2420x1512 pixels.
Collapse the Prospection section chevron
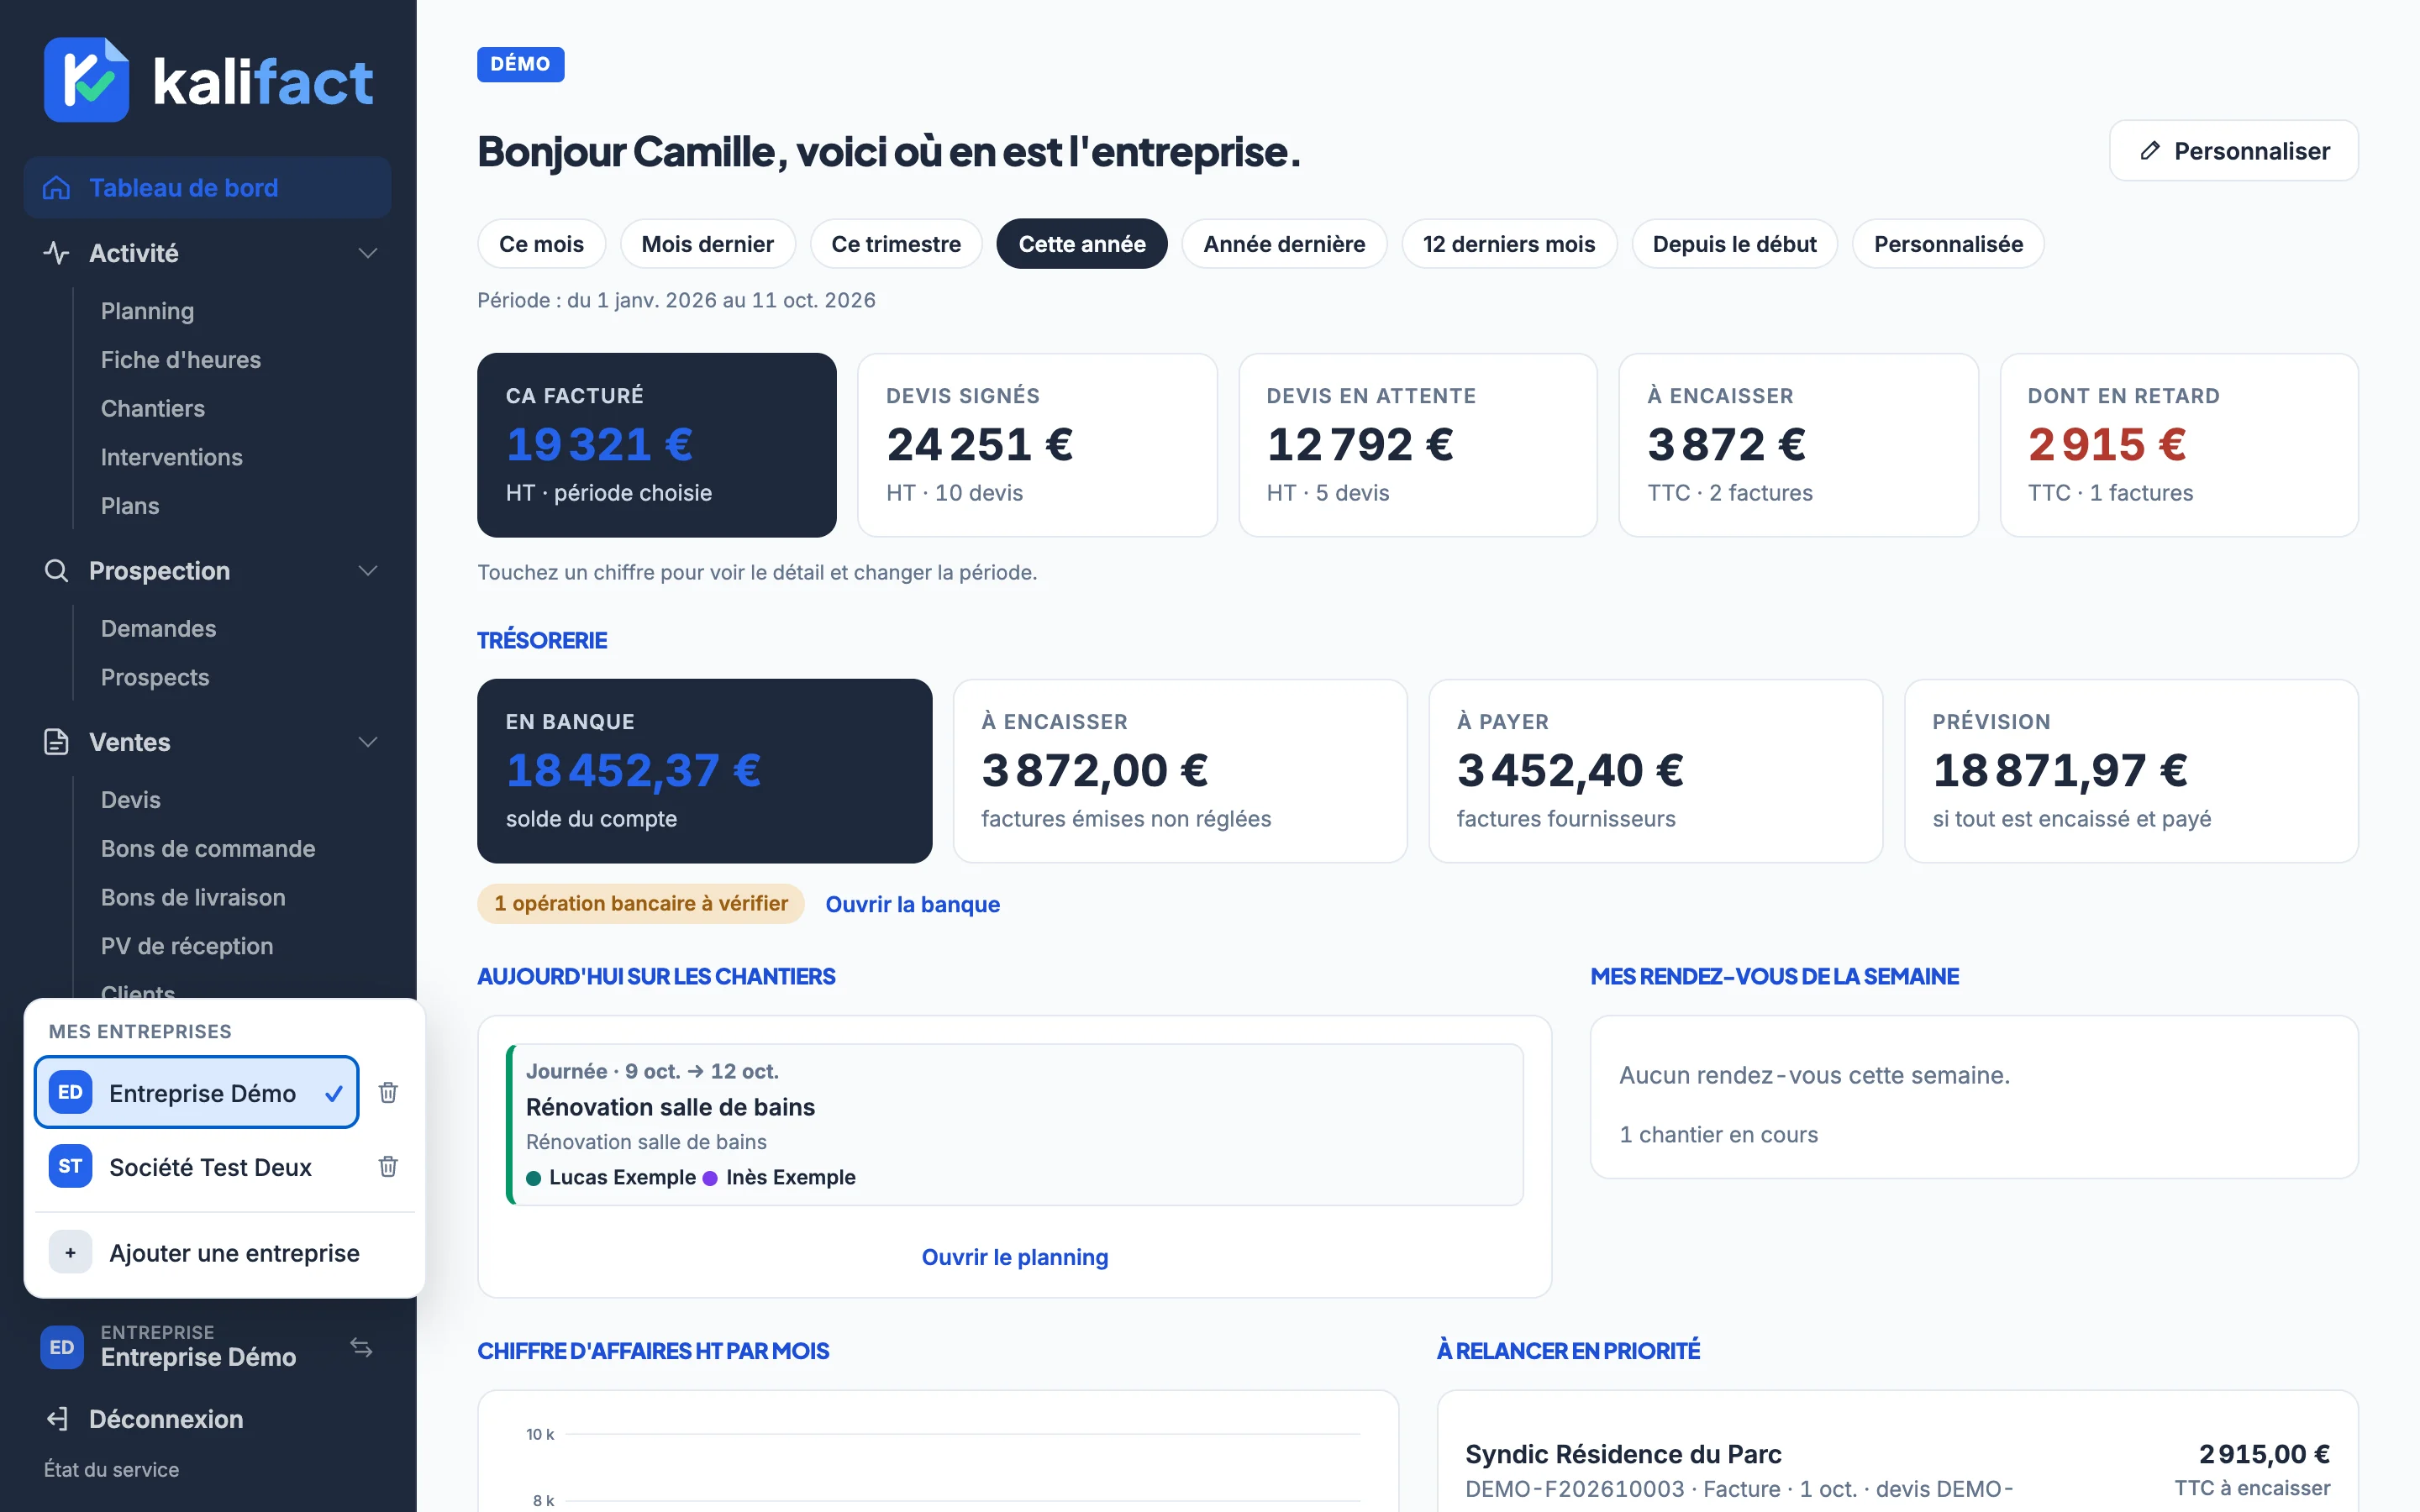click(x=368, y=571)
